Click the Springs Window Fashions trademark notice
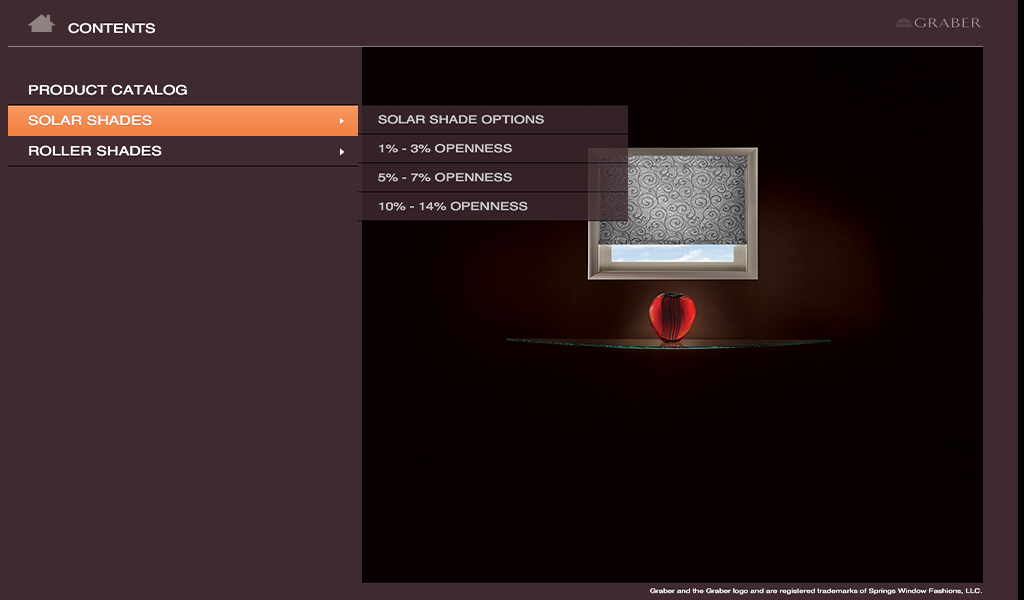The width and height of the screenshot is (1024, 600). [x=815, y=591]
